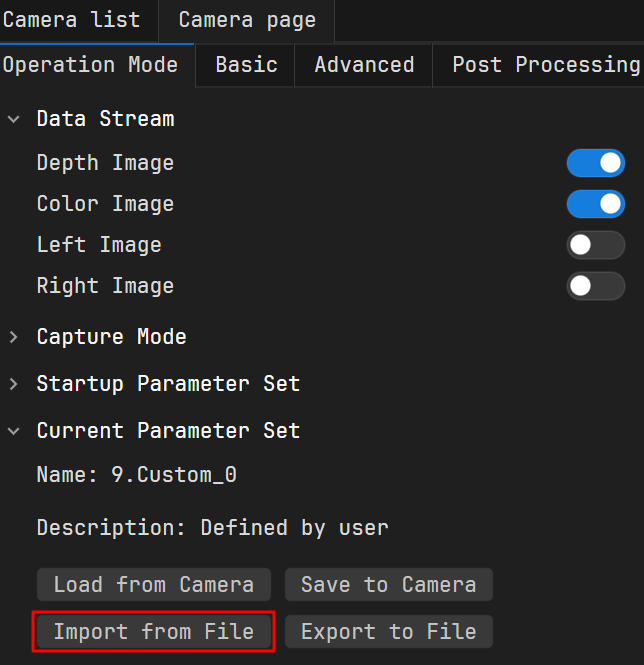
Task: Turn off the Color Image toggle
Action: tap(595, 204)
